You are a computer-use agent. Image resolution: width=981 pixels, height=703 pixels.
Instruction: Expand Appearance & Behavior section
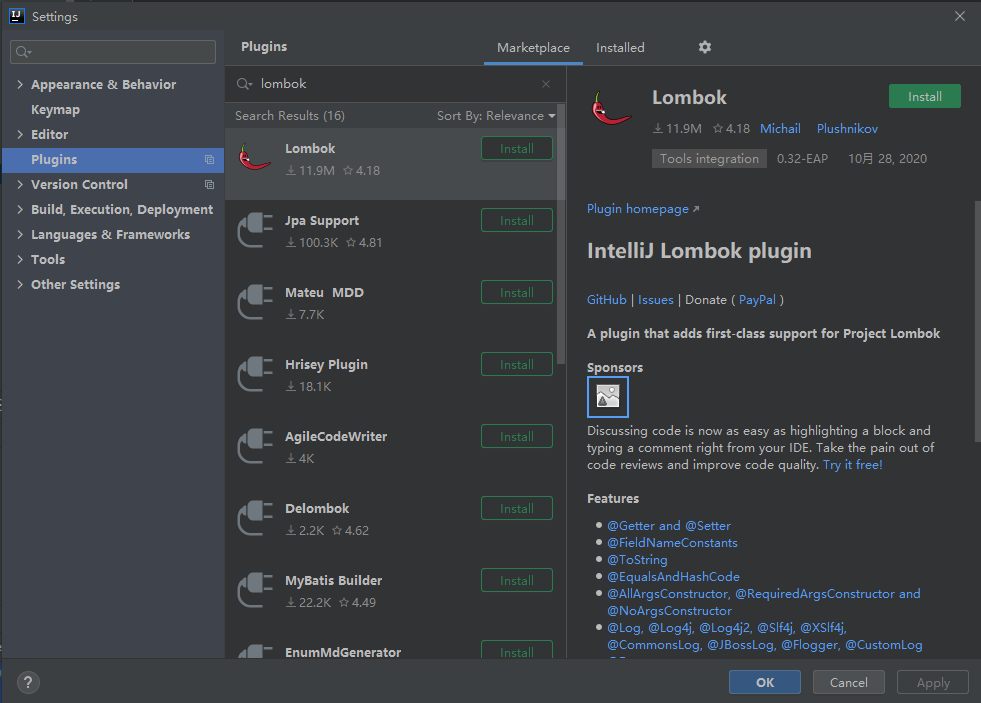pyautogui.click(x=20, y=84)
